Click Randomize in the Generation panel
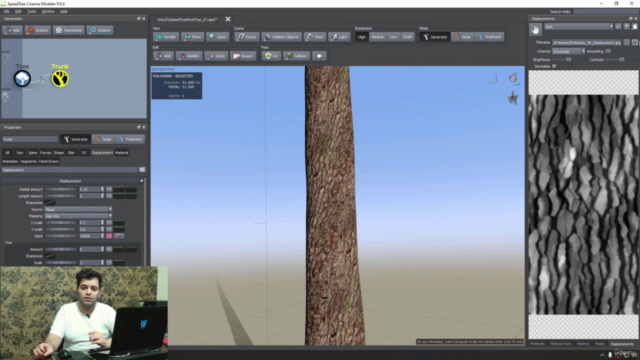 pos(69,30)
